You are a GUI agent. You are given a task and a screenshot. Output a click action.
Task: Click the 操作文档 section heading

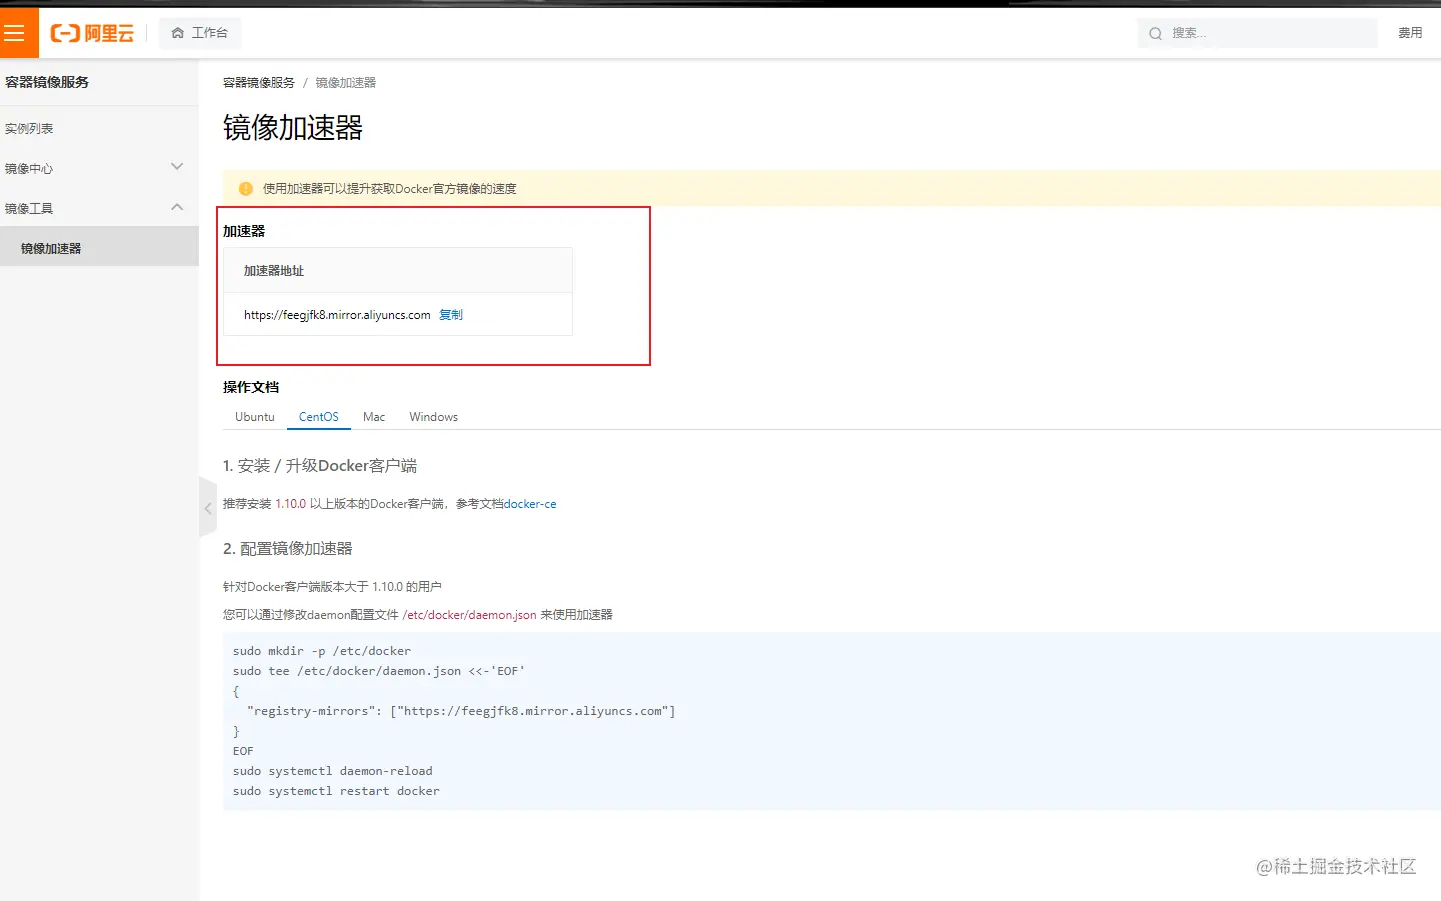(x=251, y=387)
